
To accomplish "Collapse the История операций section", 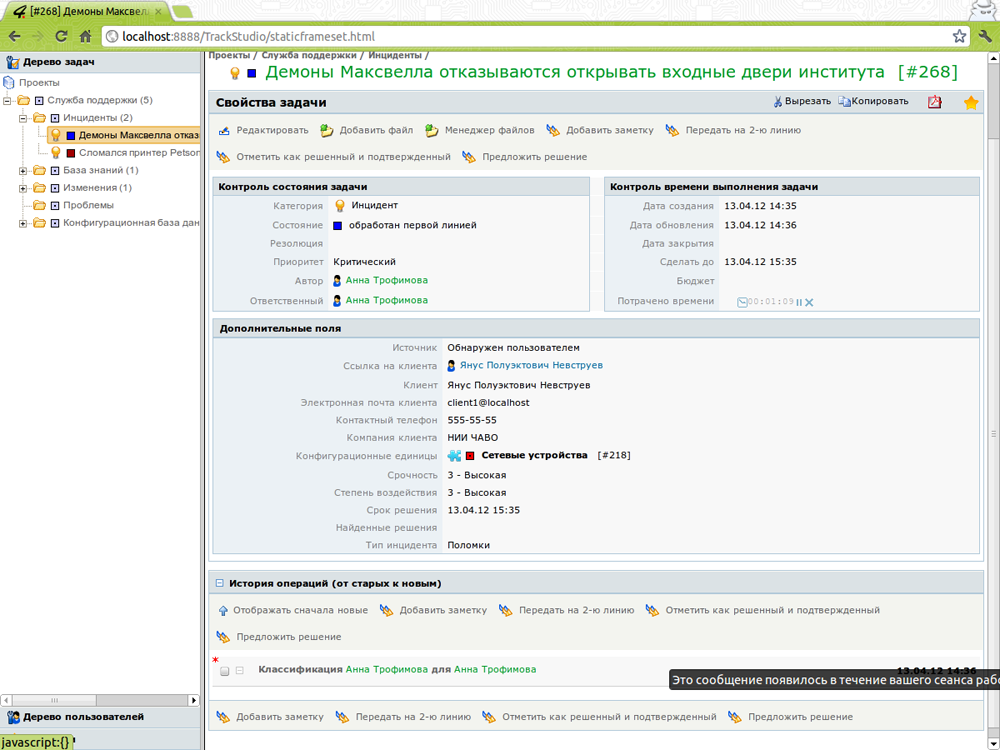I will (x=219, y=583).
